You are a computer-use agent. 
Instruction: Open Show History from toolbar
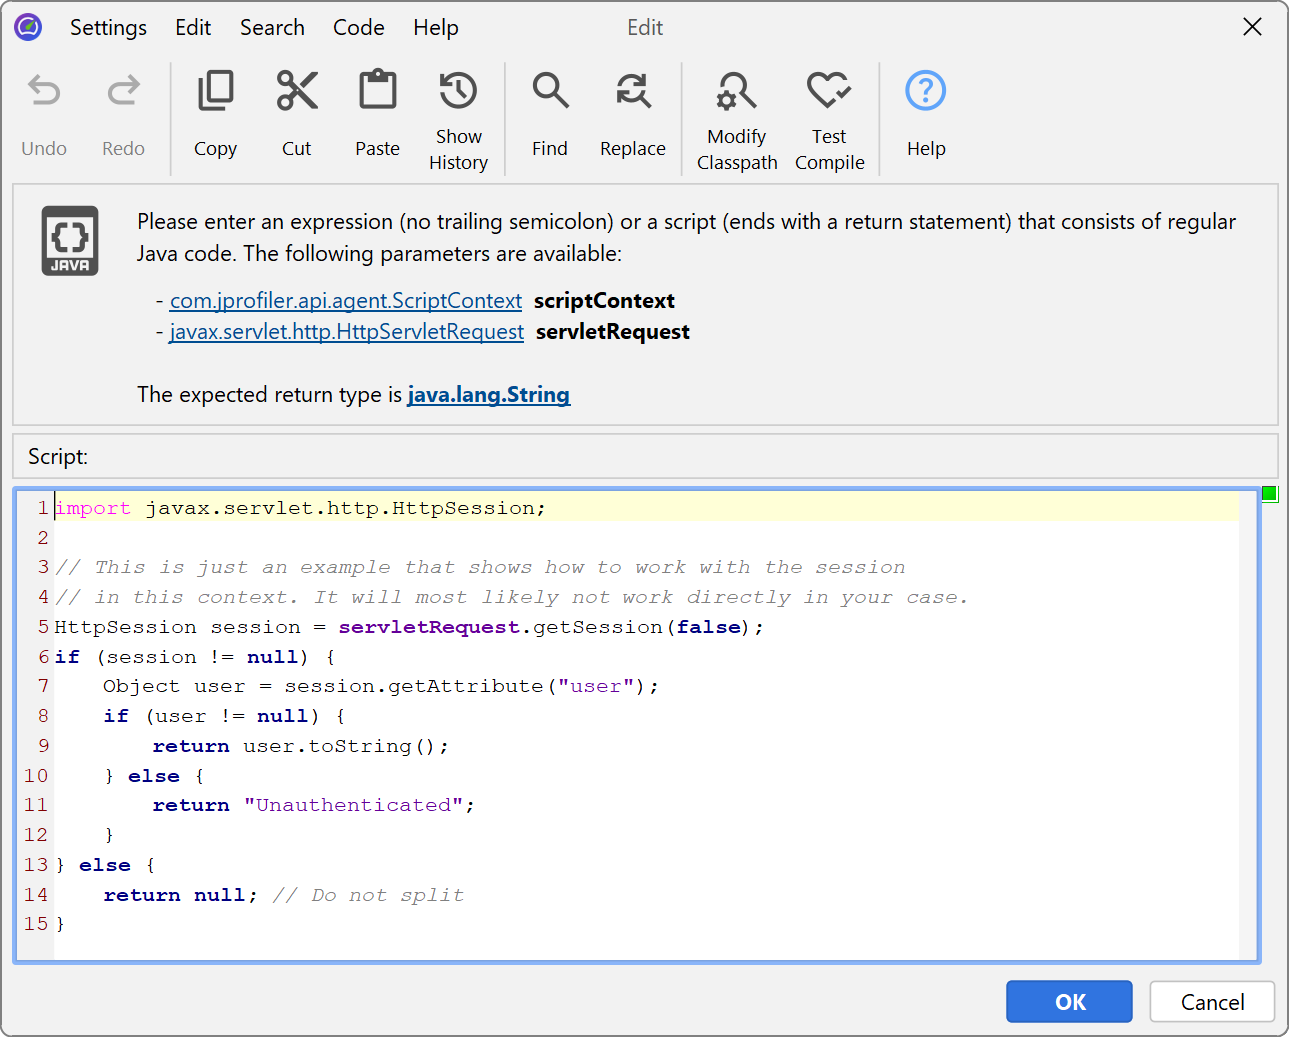[x=458, y=92]
